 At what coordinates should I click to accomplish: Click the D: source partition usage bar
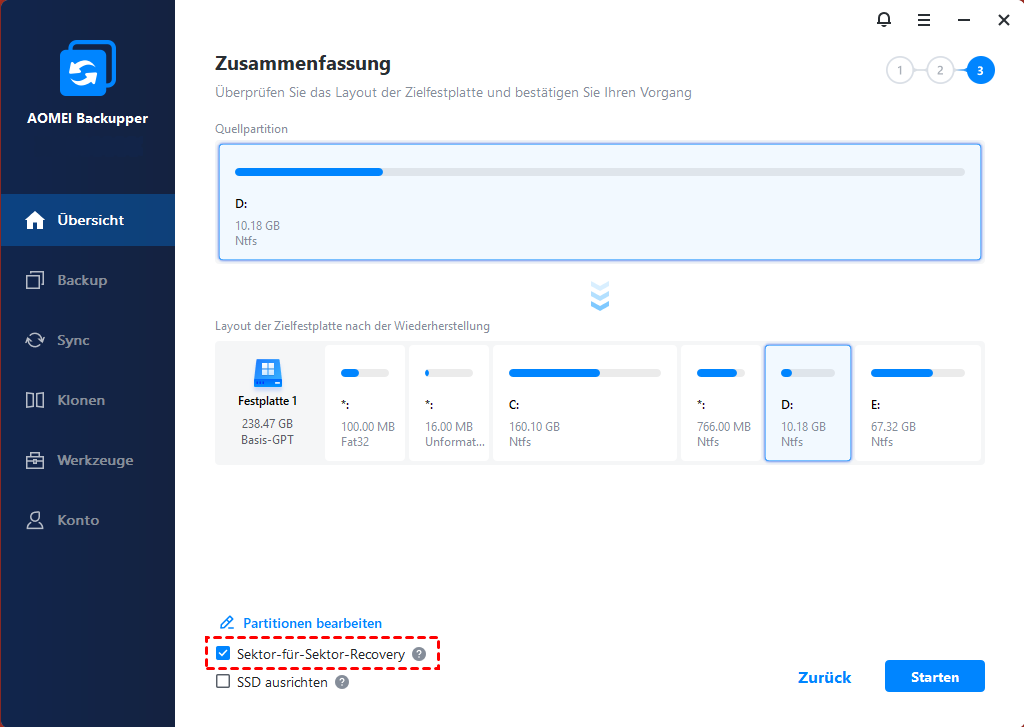(x=600, y=172)
